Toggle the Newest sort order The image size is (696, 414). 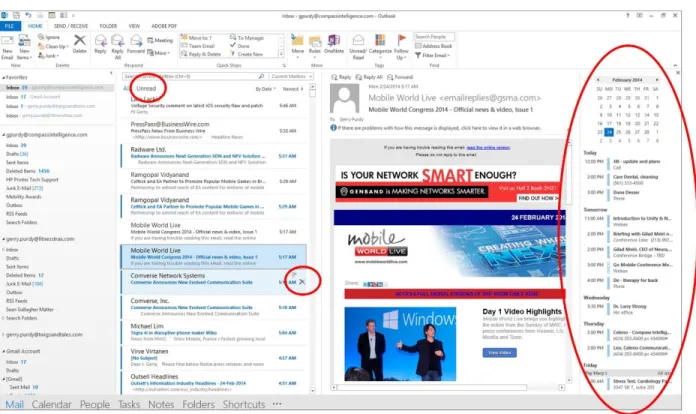[x=293, y=89]
